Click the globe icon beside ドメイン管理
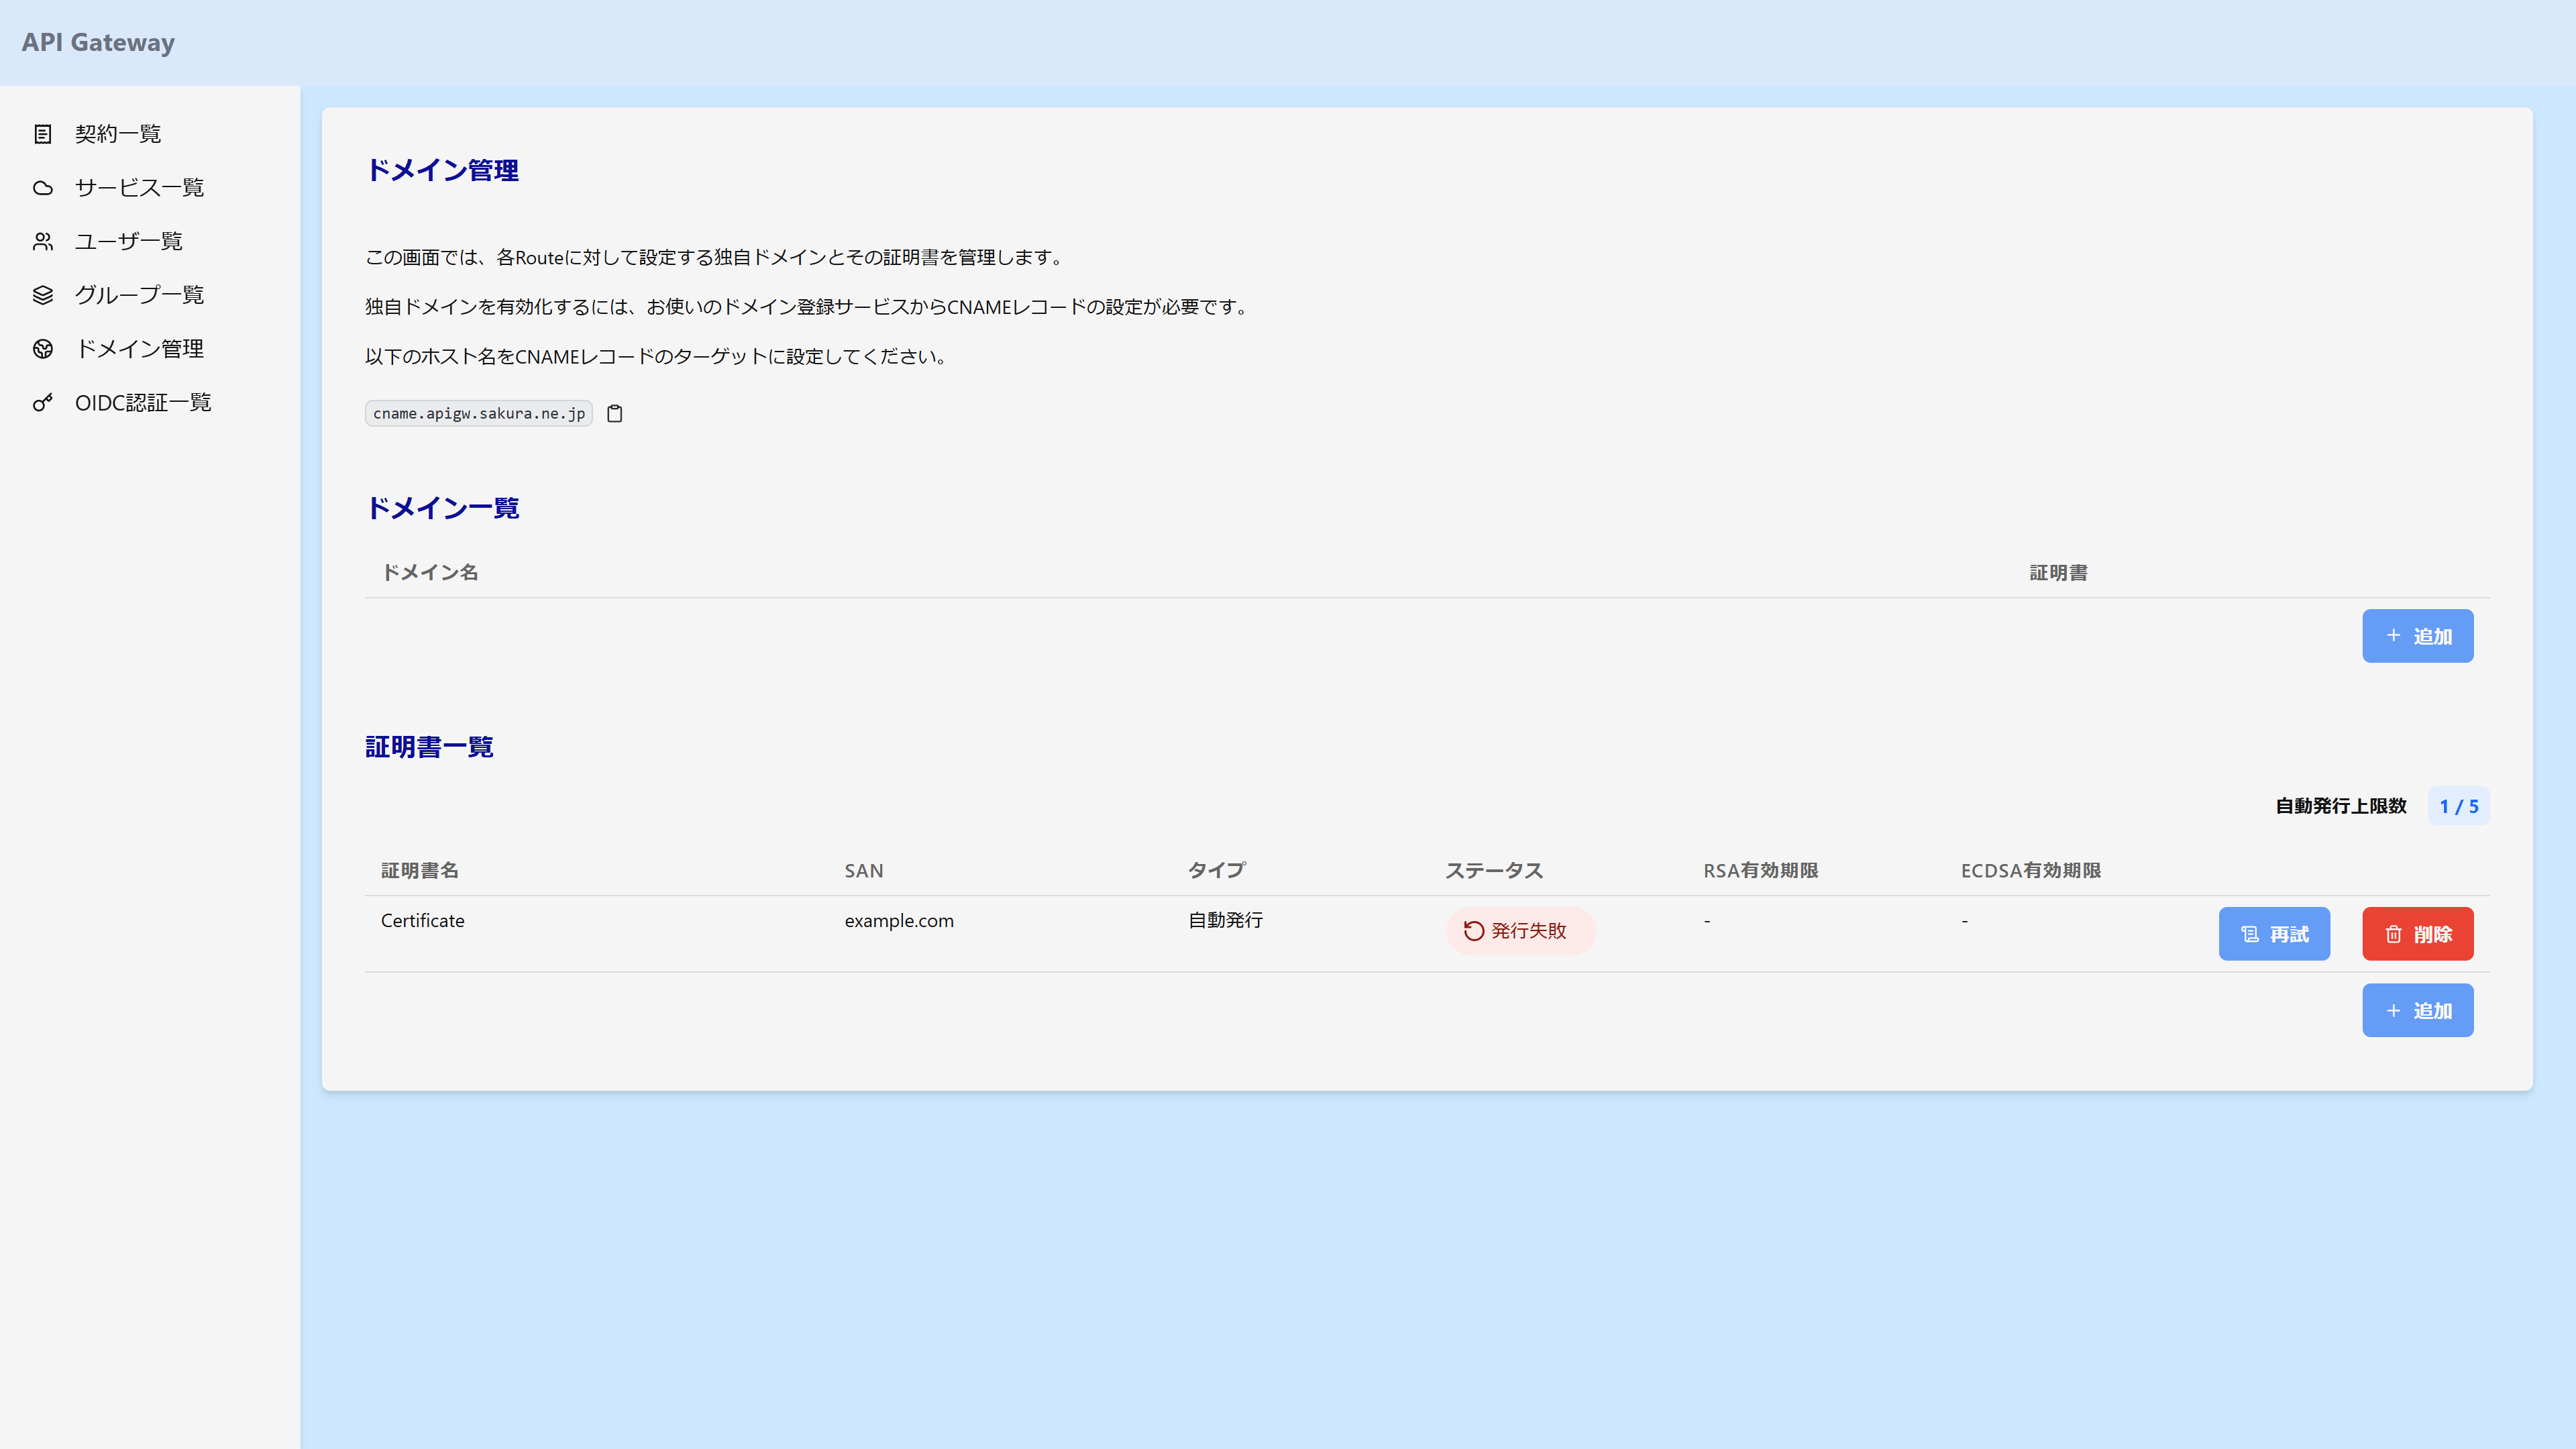 [42, 349]
